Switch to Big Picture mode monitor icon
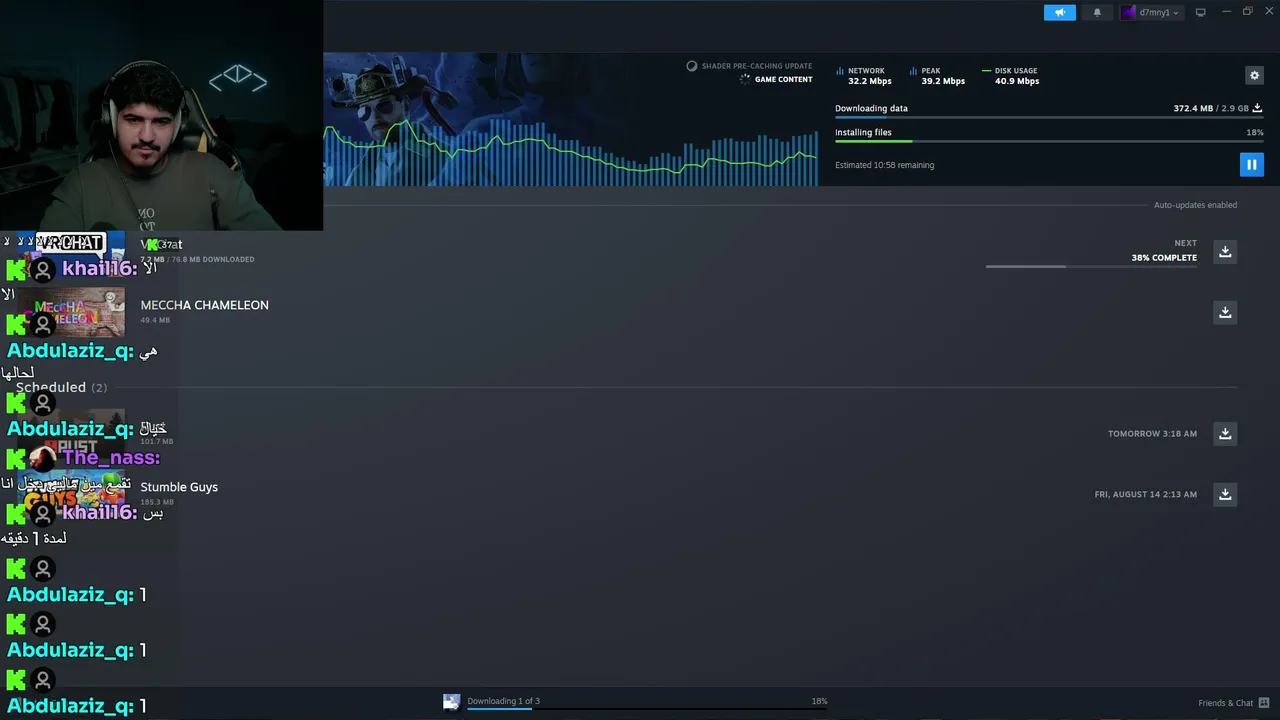This screenshot has height=720, width=1280. 1201,12
